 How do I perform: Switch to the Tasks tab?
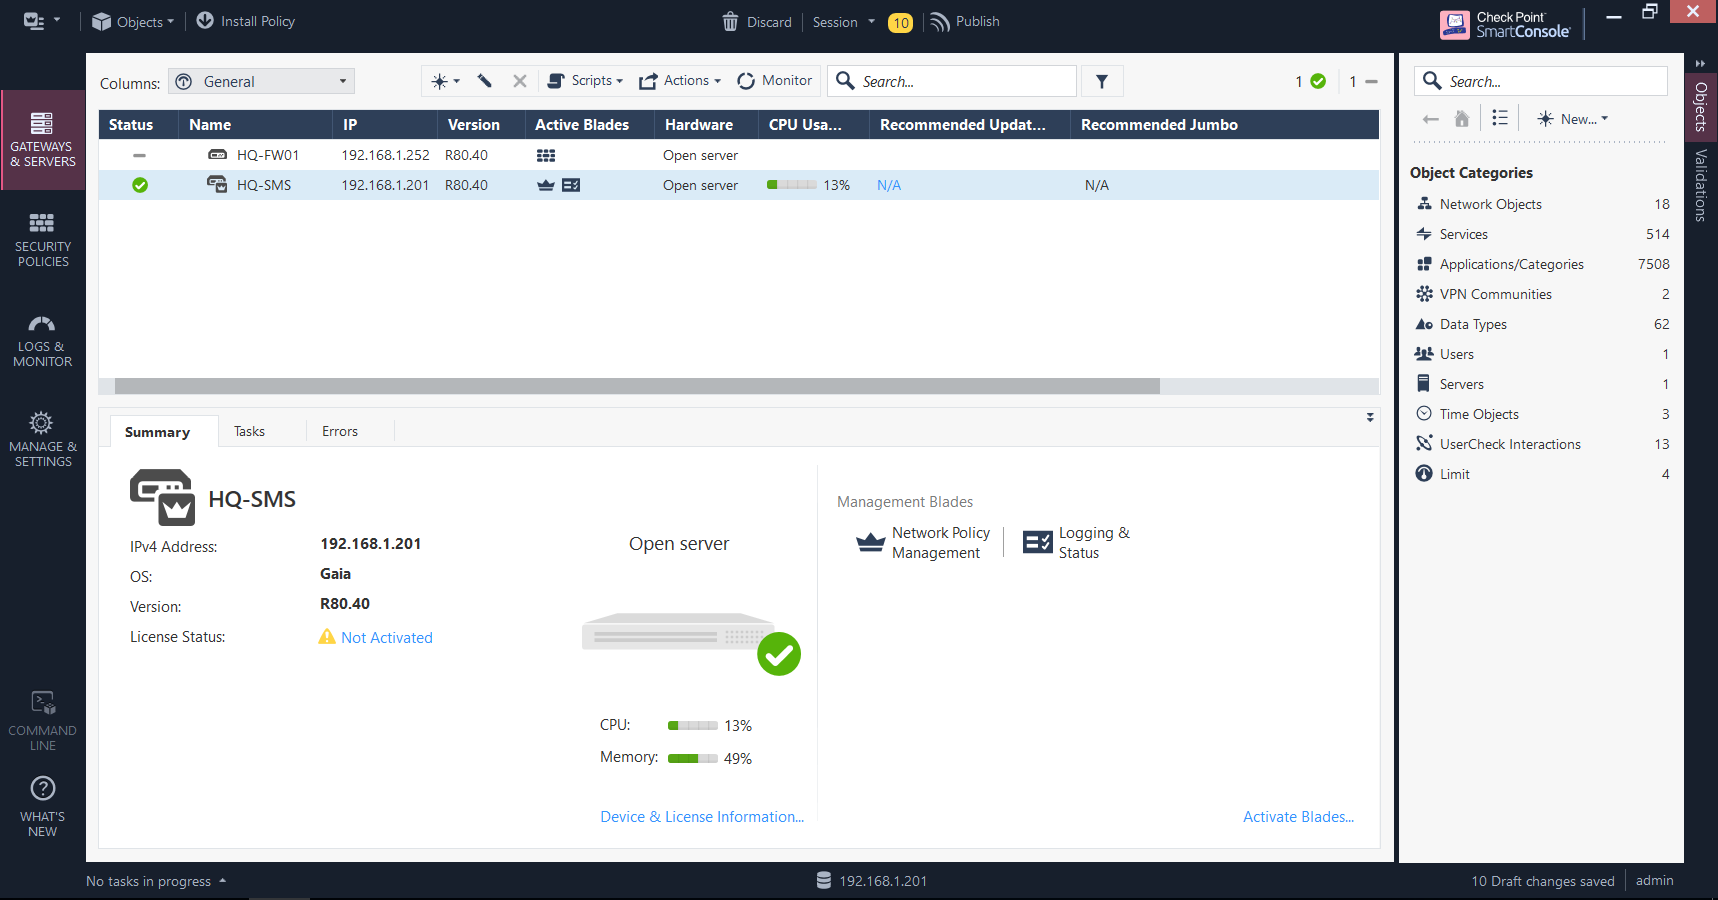coord(250,431)
